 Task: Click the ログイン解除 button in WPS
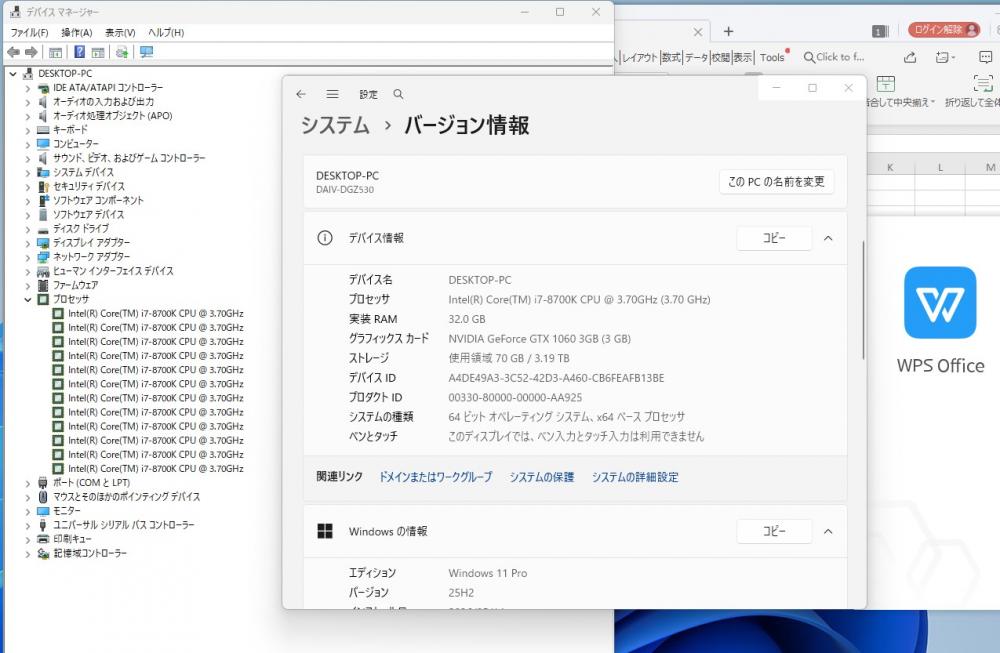(945, 29)
